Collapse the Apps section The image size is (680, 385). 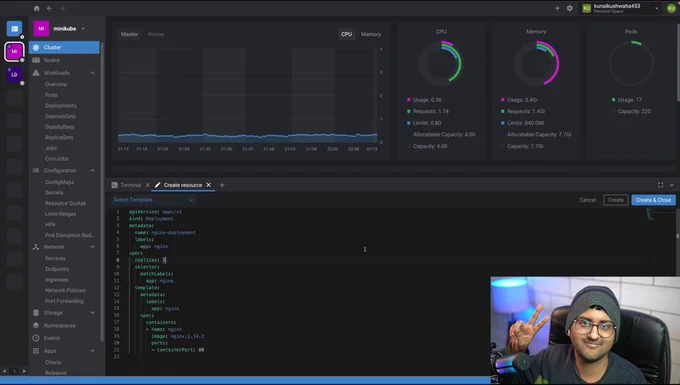pos(92,351)
